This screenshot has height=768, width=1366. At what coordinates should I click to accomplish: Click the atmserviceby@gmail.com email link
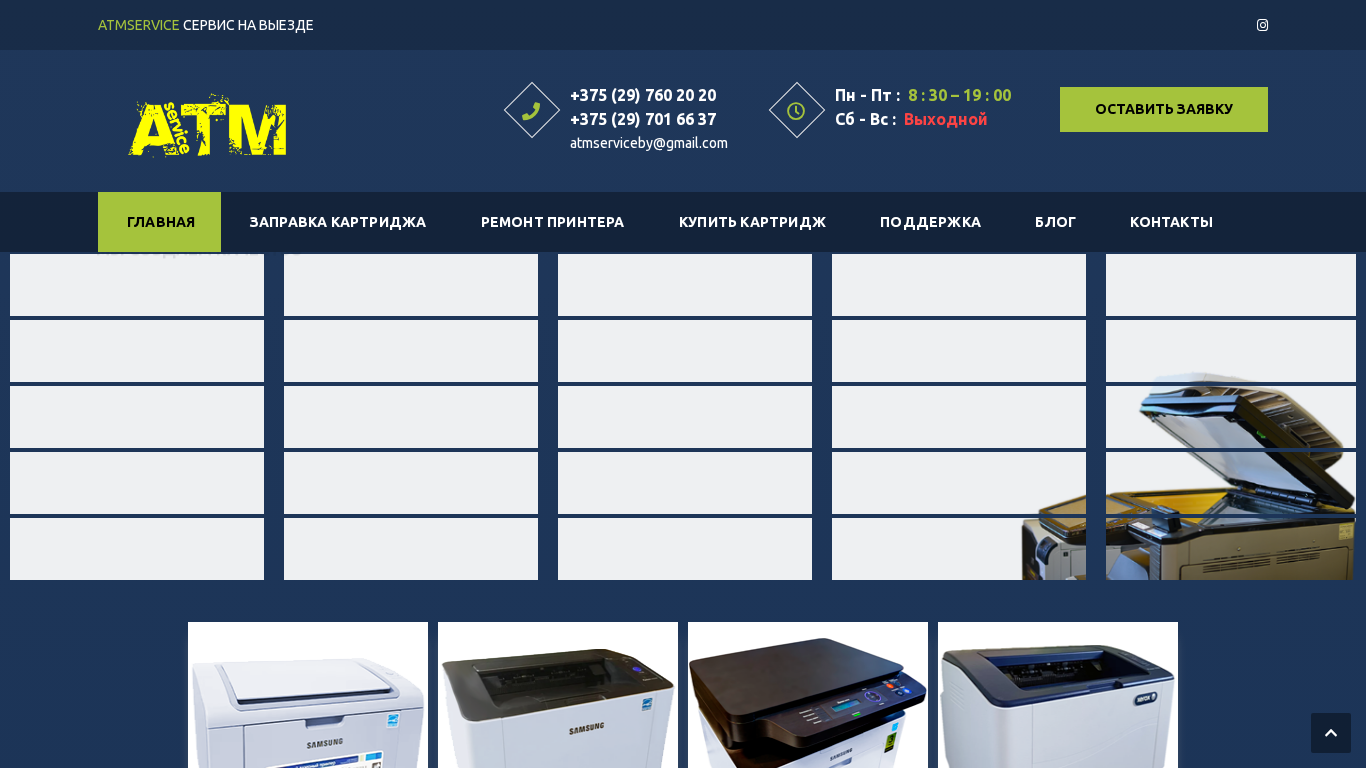click(649, 143)
